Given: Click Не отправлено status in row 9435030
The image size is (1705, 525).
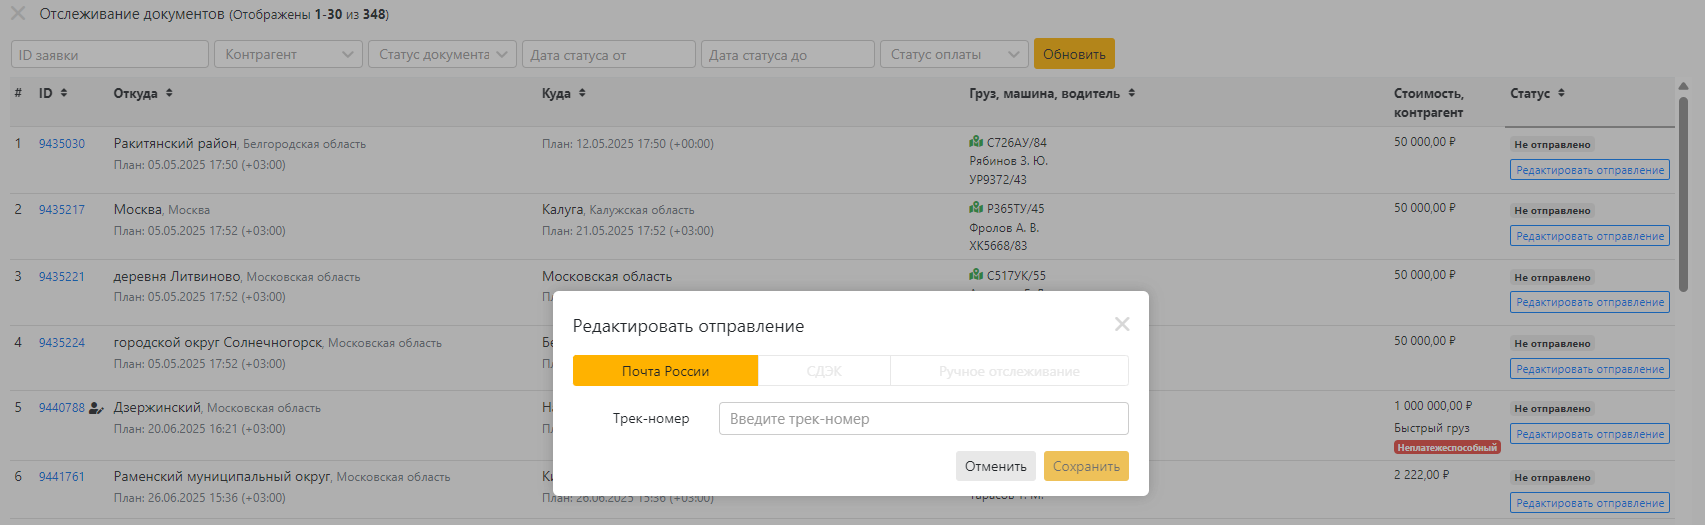Looking at the screenshot, I should [1552, 145].
